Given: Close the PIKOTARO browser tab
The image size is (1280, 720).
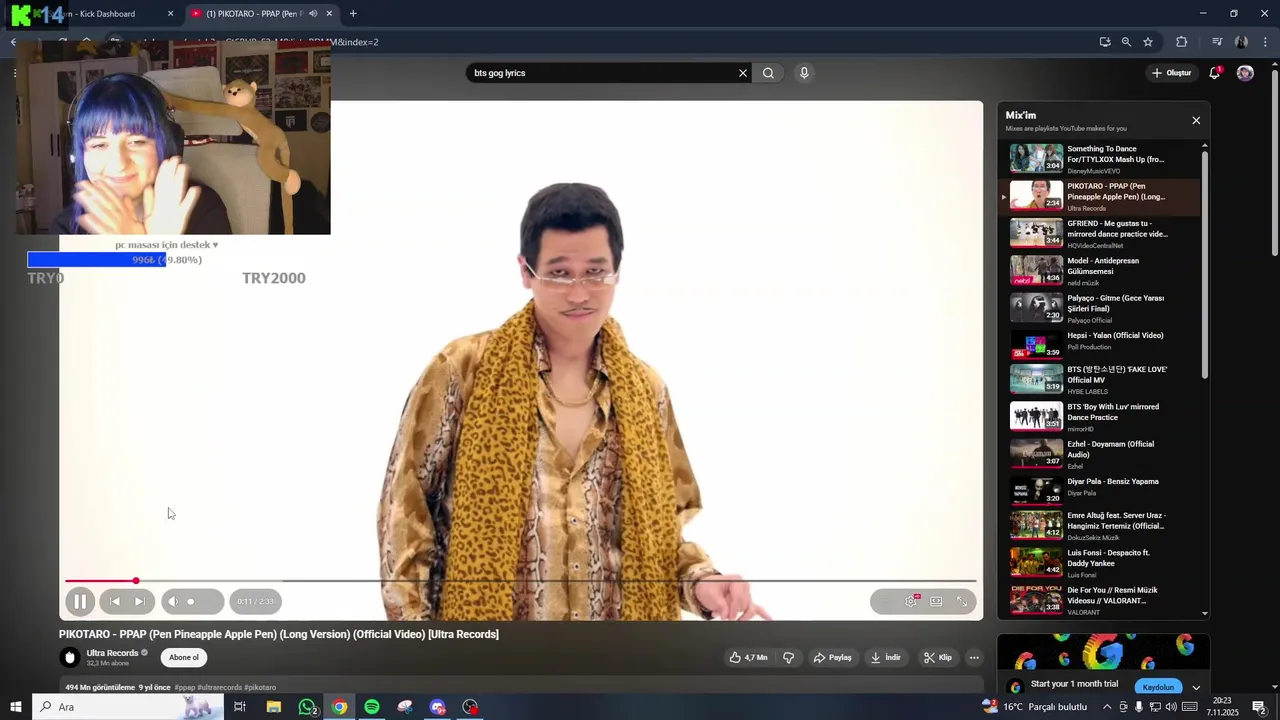Looking at the screenshot, I should [x=329, y=14].
